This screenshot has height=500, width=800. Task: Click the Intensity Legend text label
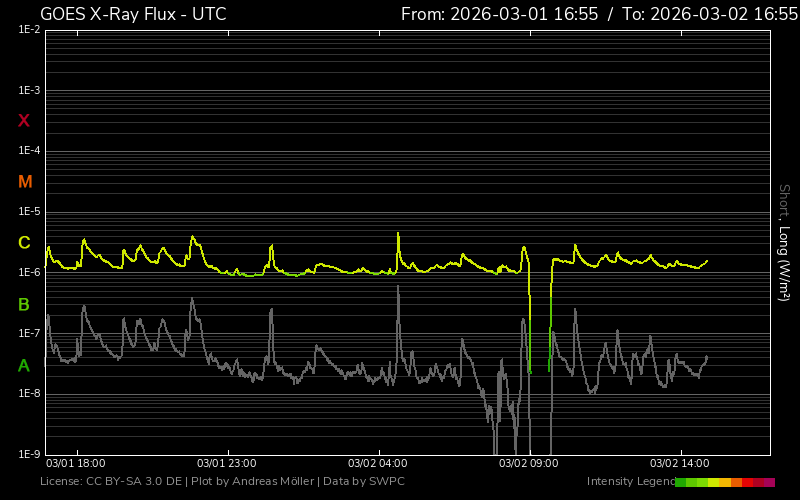pyautogui.click(x=629, y=482)
